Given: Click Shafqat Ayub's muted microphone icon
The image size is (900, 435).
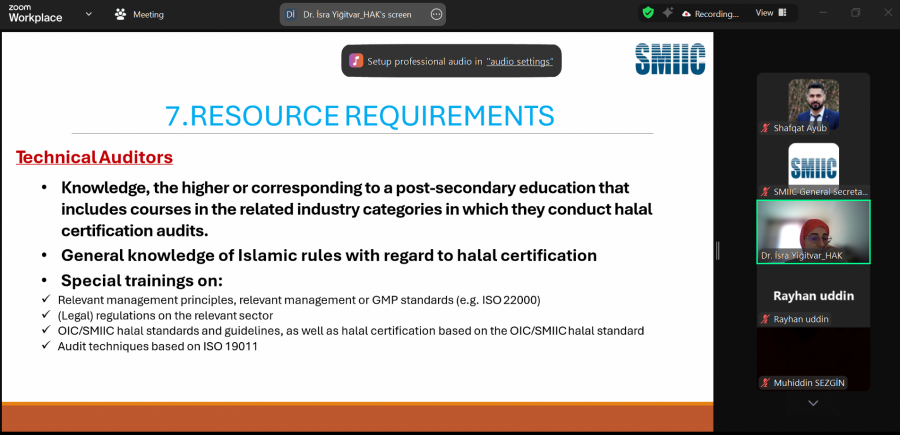Looking at the screenshot, I should point(765,129).
